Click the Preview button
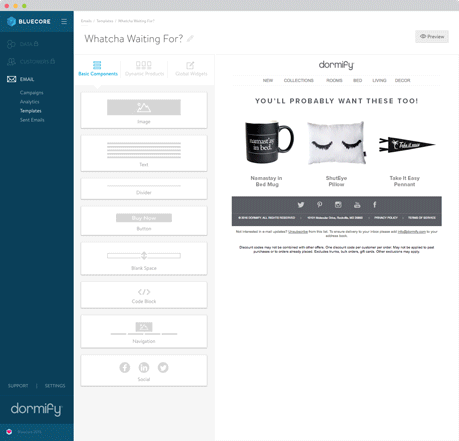The height and width of the screenshot is (441, 459). (432, 37)
